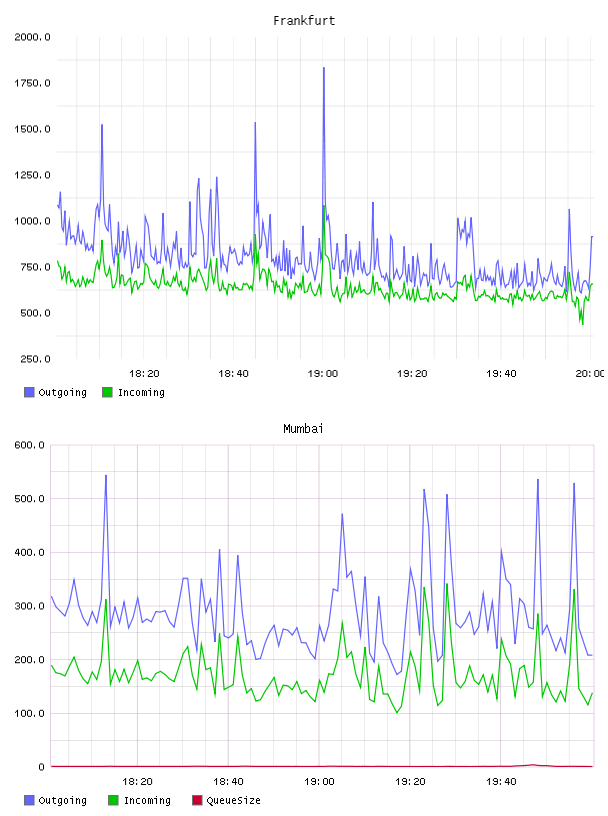Click the 100.0 y-axis label on Mumbai chart
This screenshot has height=816, width=608.
30,713
